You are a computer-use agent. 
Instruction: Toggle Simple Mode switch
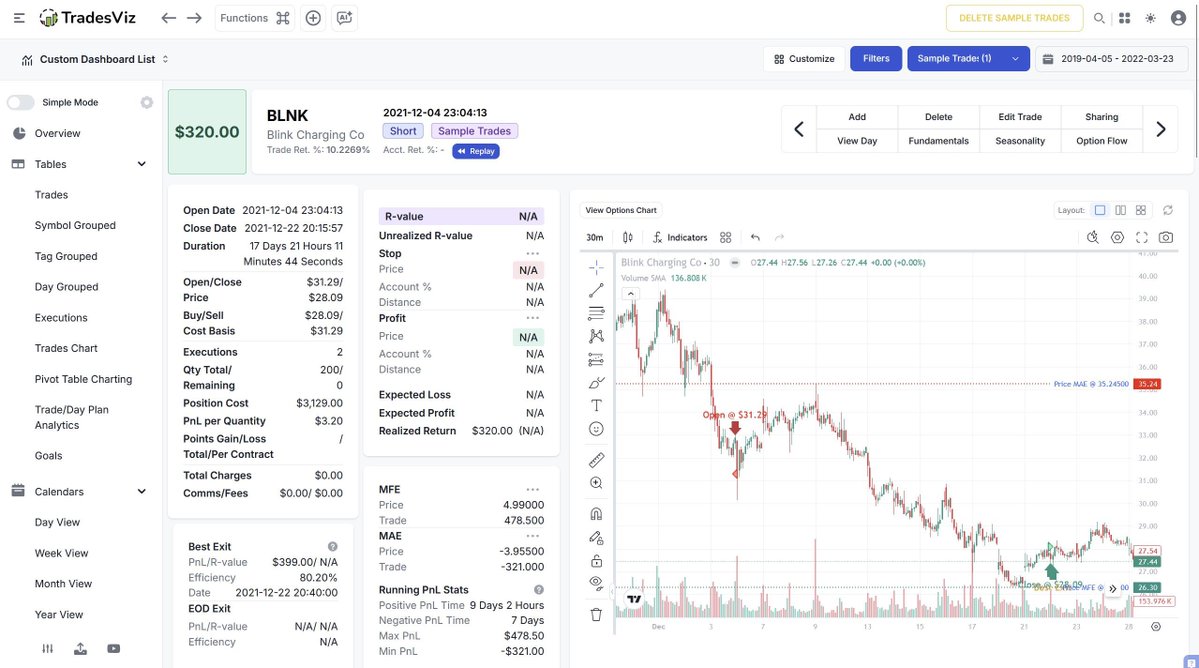pyautogui.click(x=21, y=102)
